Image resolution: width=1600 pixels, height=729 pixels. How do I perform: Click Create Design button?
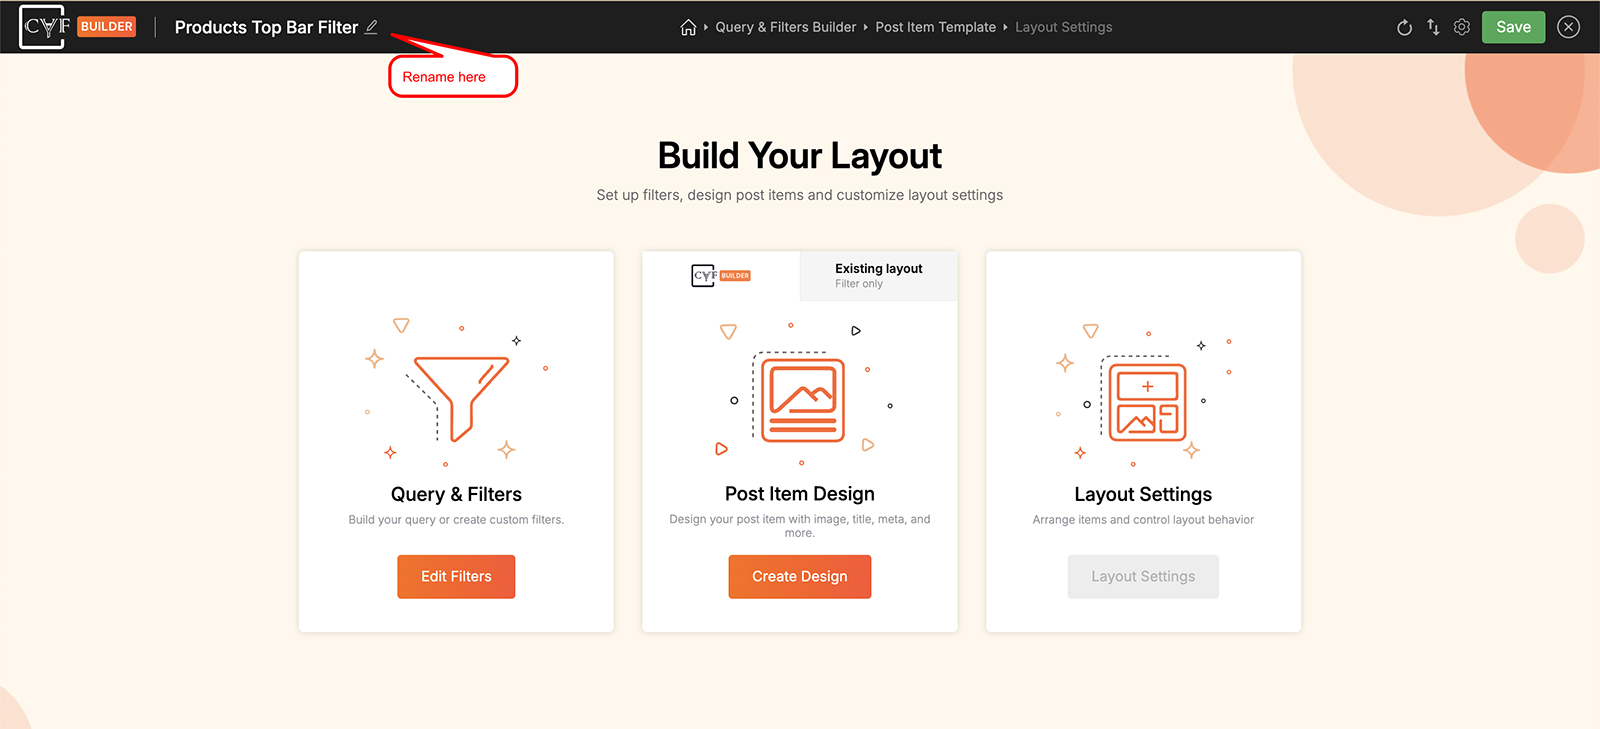800,577
